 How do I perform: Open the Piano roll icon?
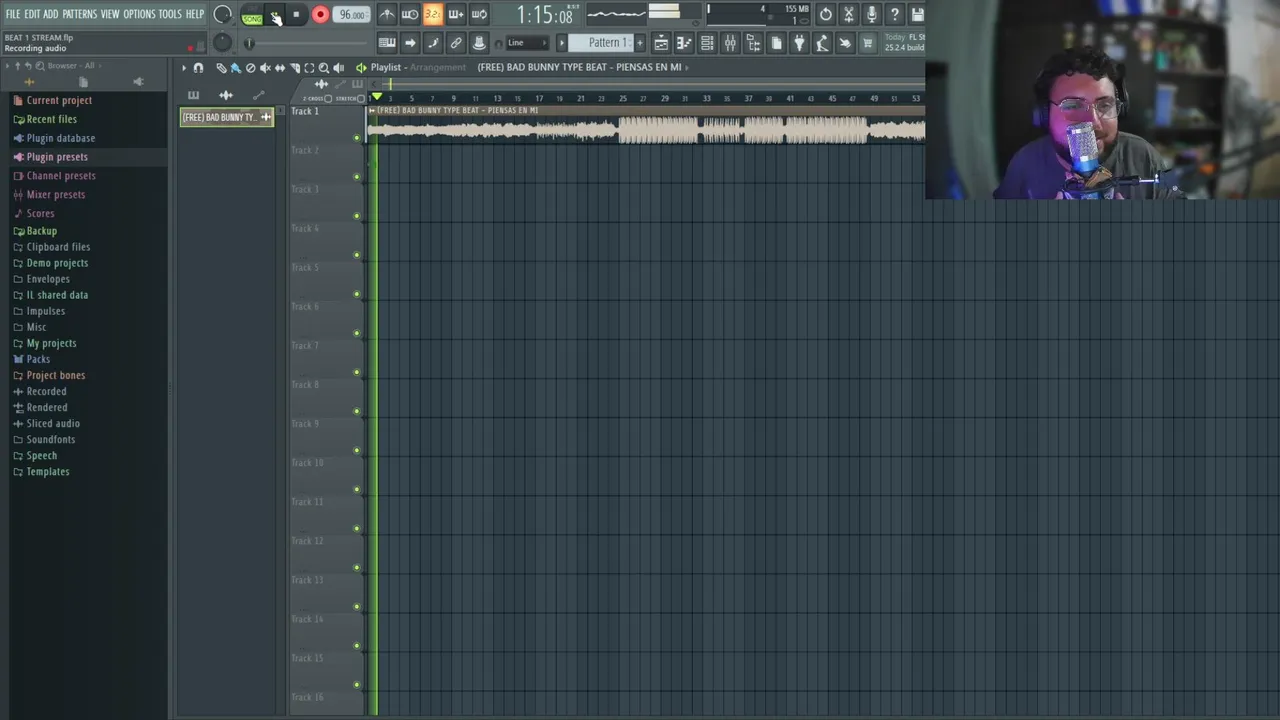coord(684,43)
